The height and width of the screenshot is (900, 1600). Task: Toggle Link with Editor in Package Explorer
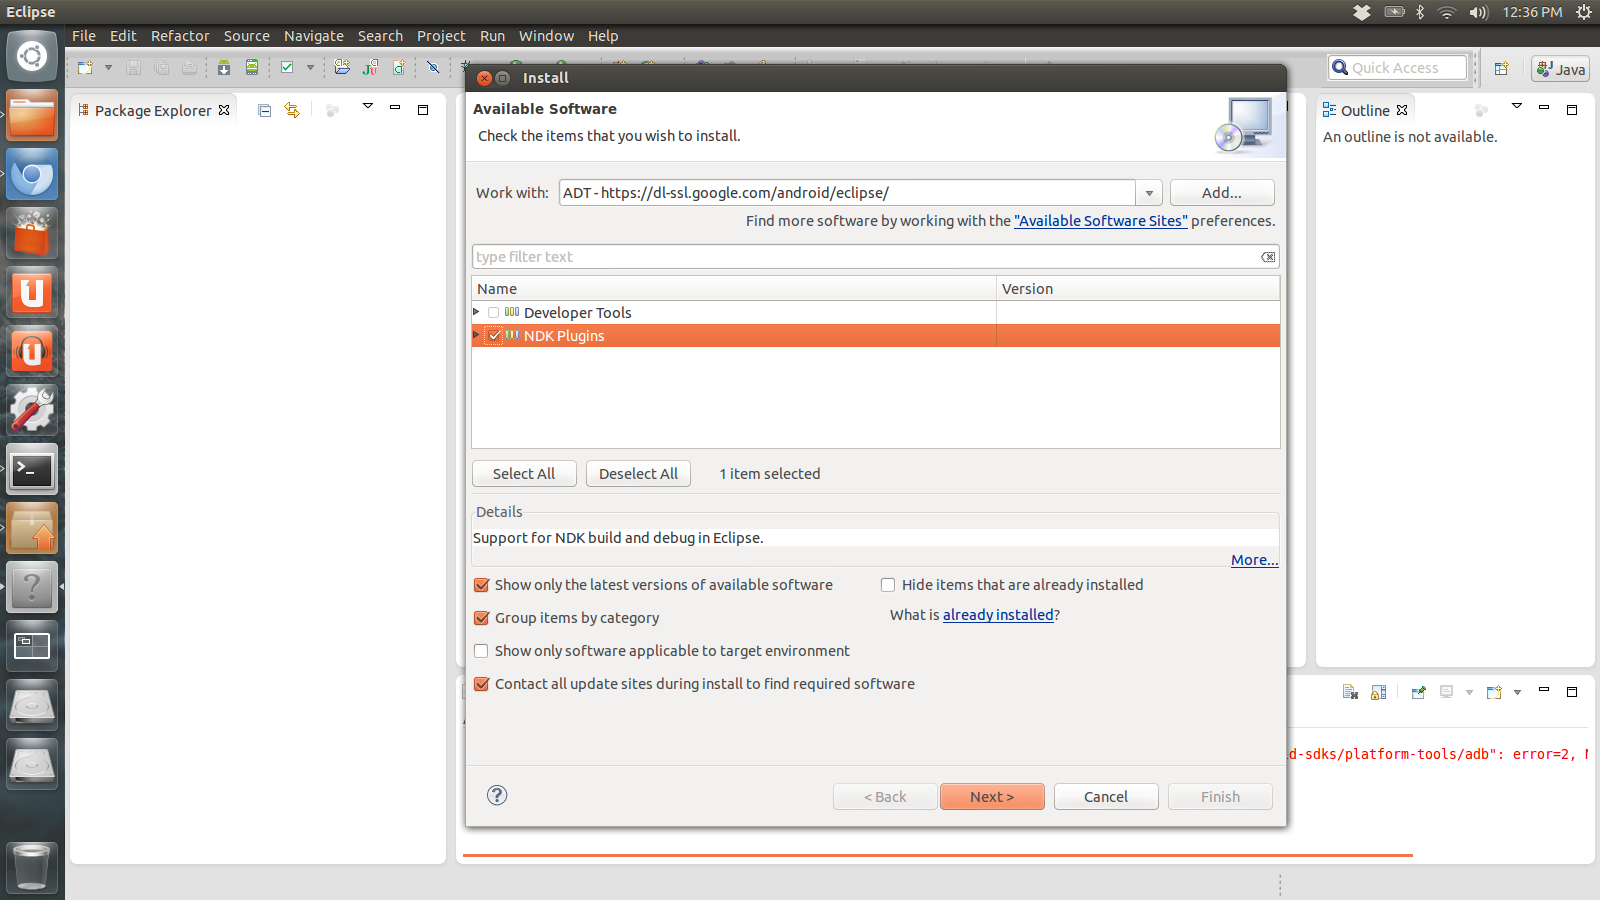tap(292, 110)
